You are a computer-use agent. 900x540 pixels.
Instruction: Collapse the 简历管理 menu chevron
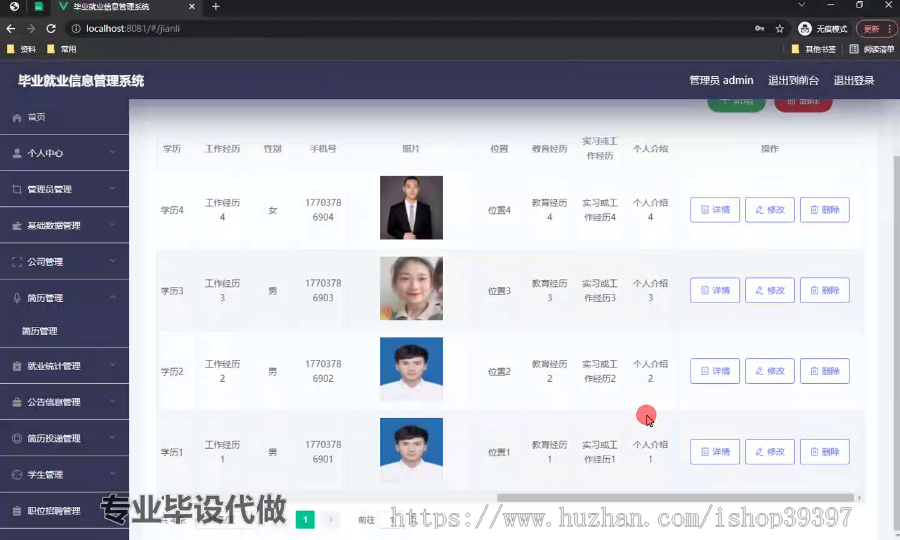point(112,297)
